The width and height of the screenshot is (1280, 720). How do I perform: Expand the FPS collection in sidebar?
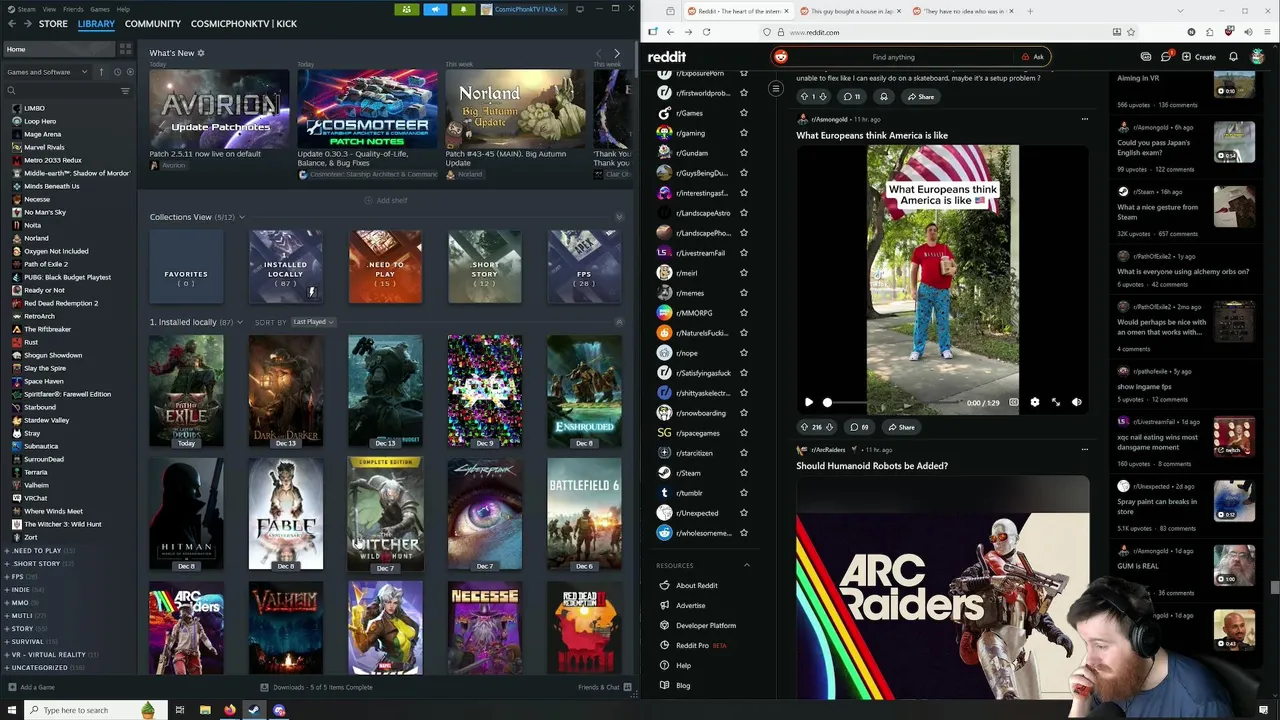click(7, 576)
